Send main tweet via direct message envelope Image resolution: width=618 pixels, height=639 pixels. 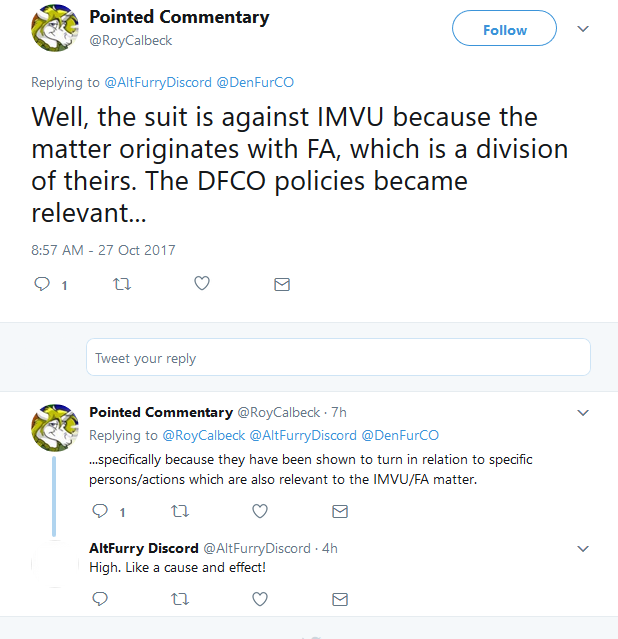[282, 284]
